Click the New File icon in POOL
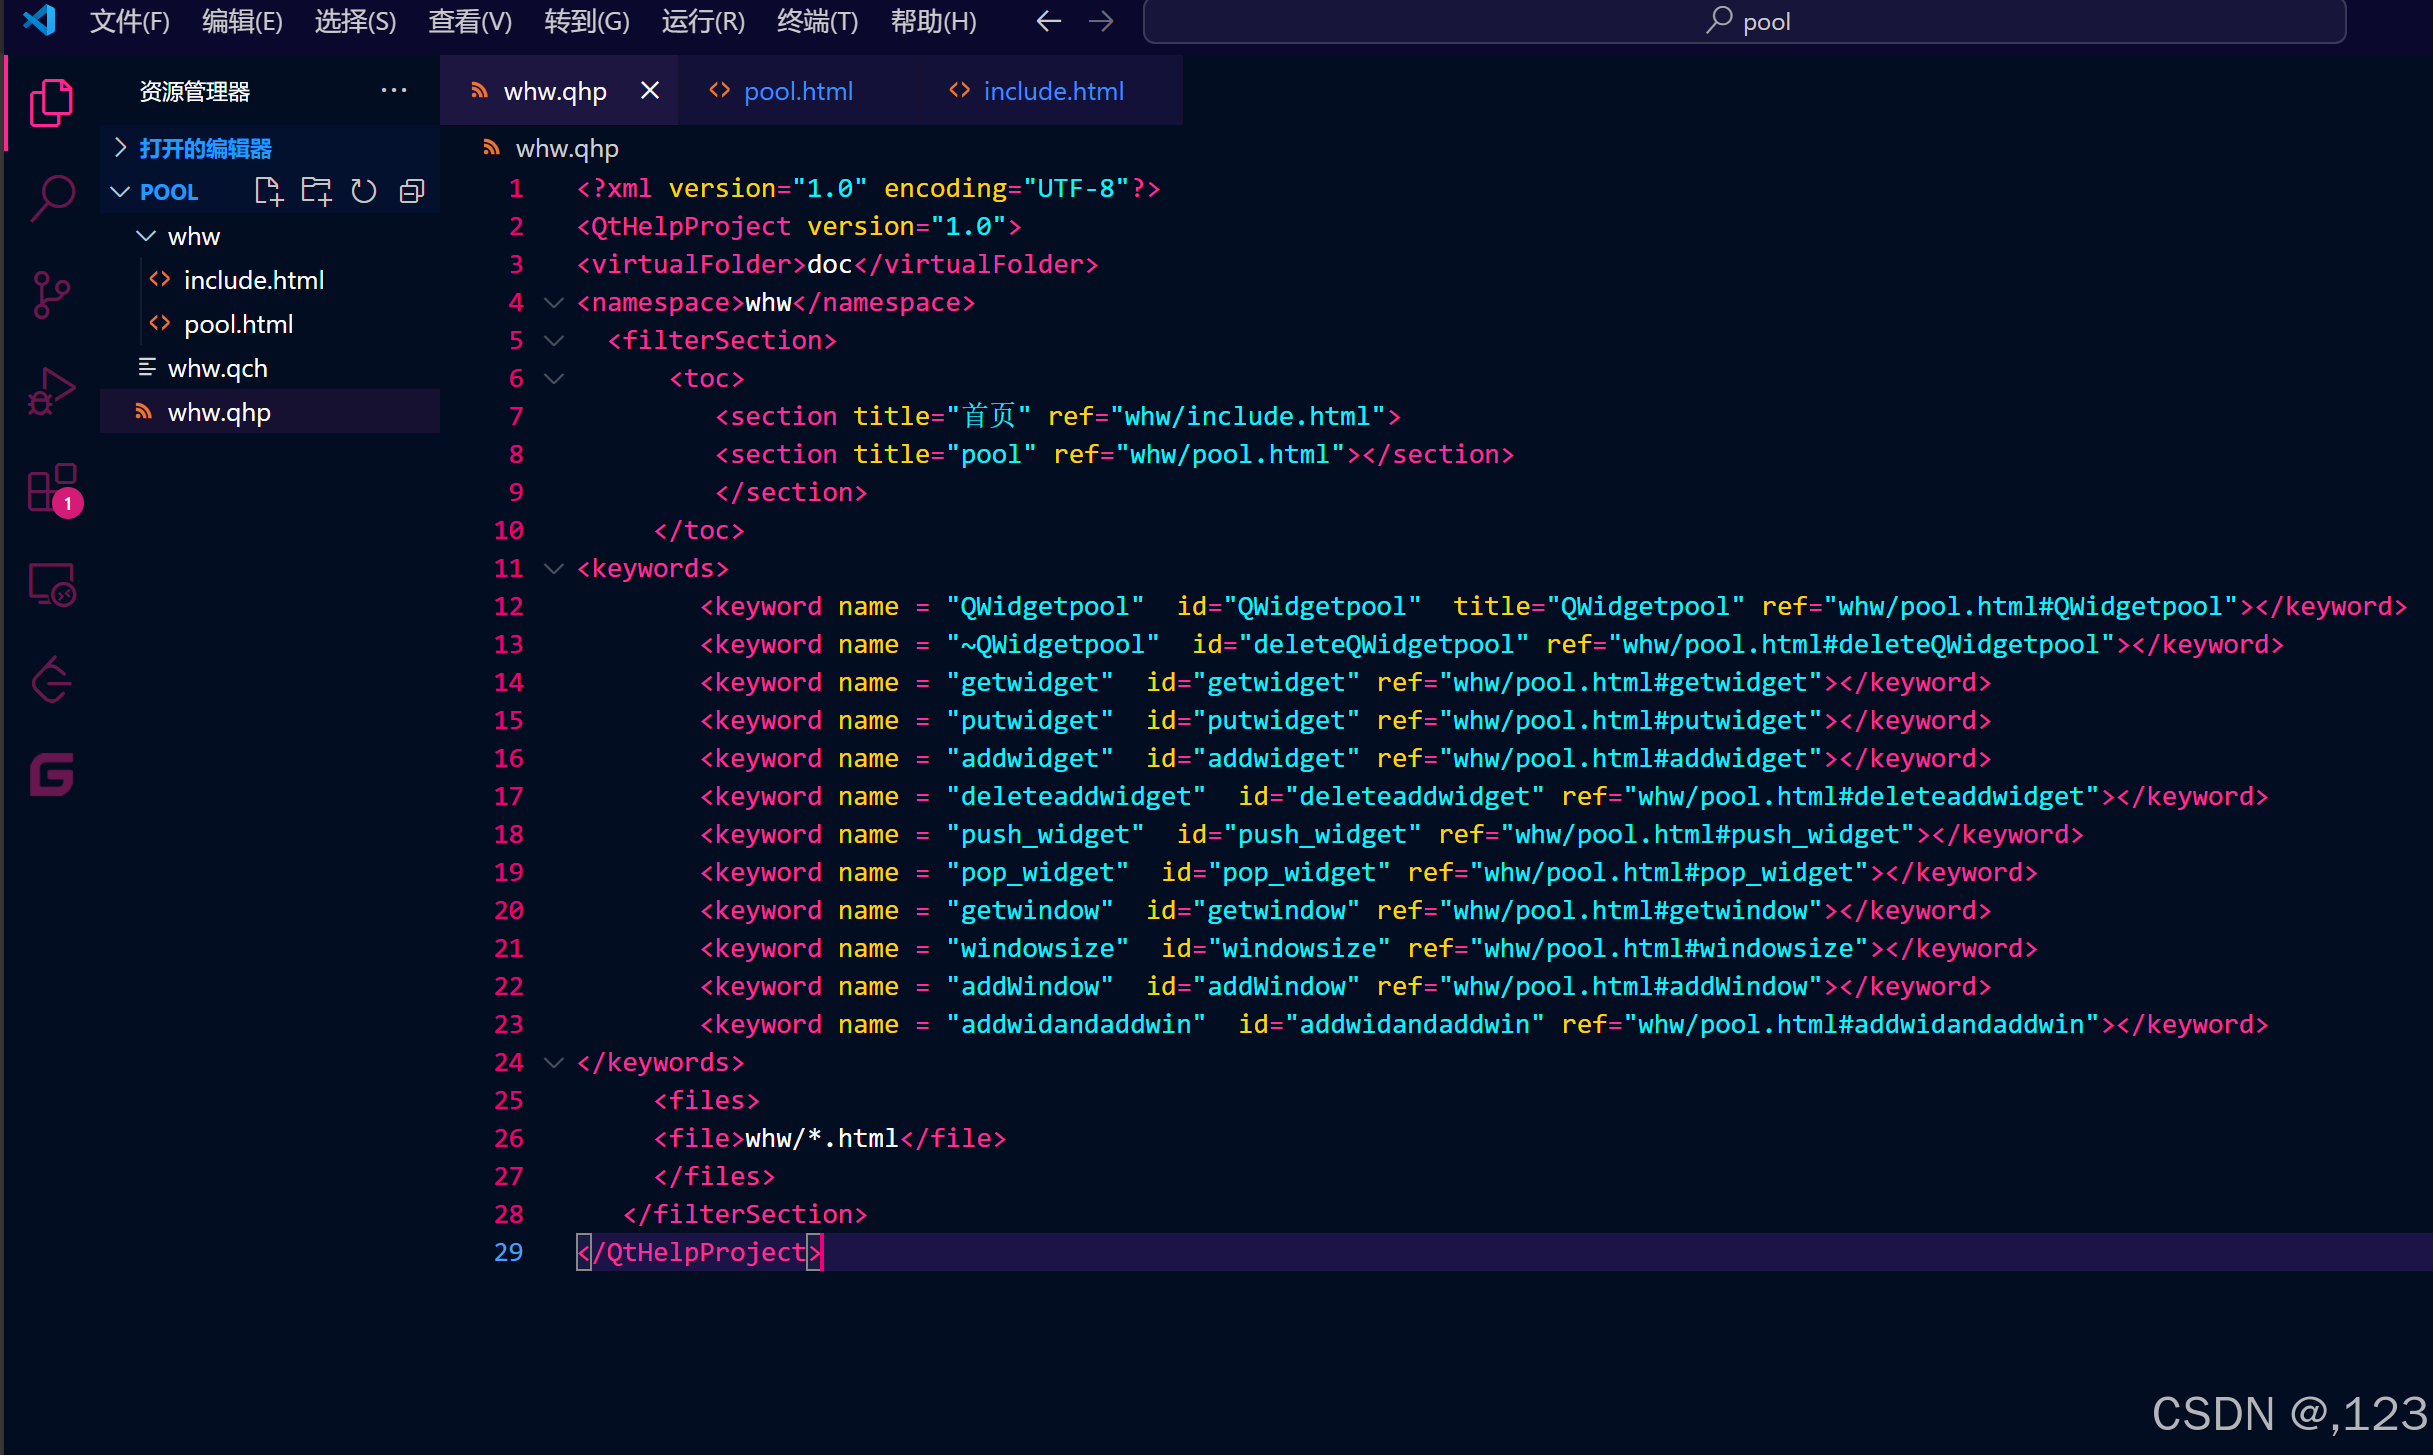The image size is (2433, 1455). click(x=268, y=191)
